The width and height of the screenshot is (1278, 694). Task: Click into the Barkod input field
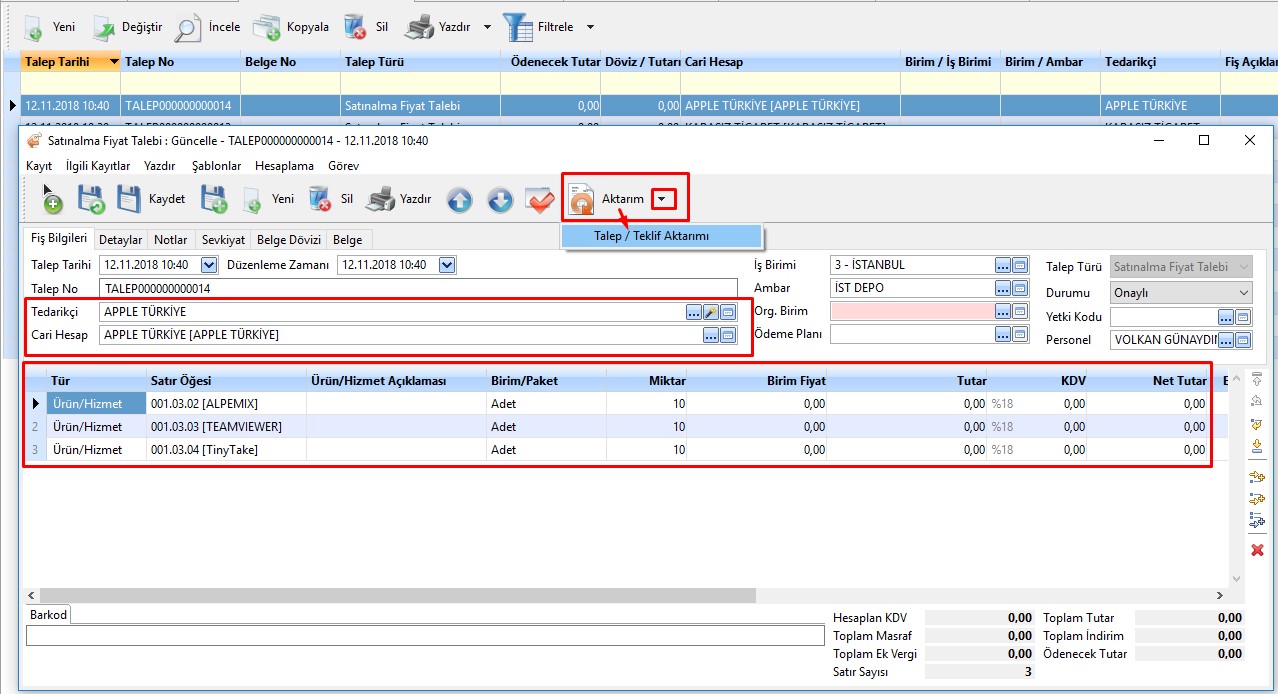click(424, 636)
